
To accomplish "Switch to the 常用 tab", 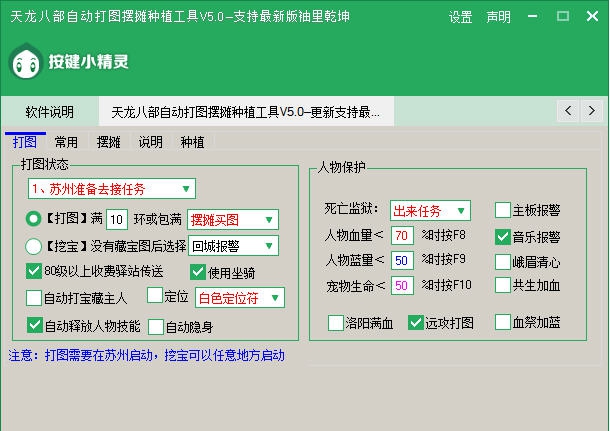I will pyautogui.click(x=66, y=142).
